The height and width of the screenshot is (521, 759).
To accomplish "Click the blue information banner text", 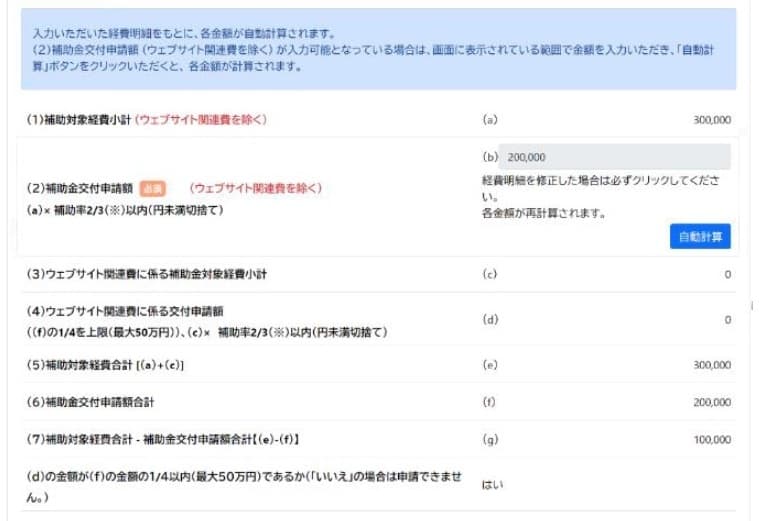I will (373, 50).
